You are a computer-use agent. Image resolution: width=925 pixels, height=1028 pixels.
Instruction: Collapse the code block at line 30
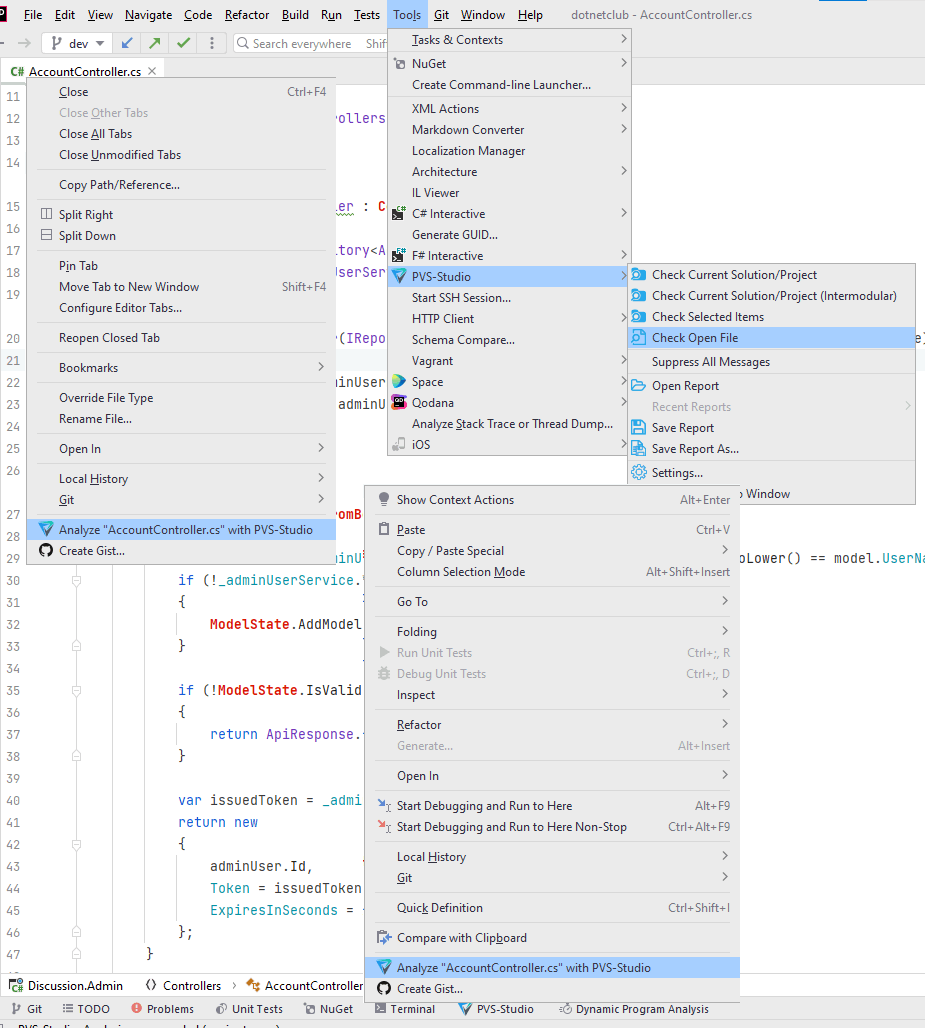(76, 581)
